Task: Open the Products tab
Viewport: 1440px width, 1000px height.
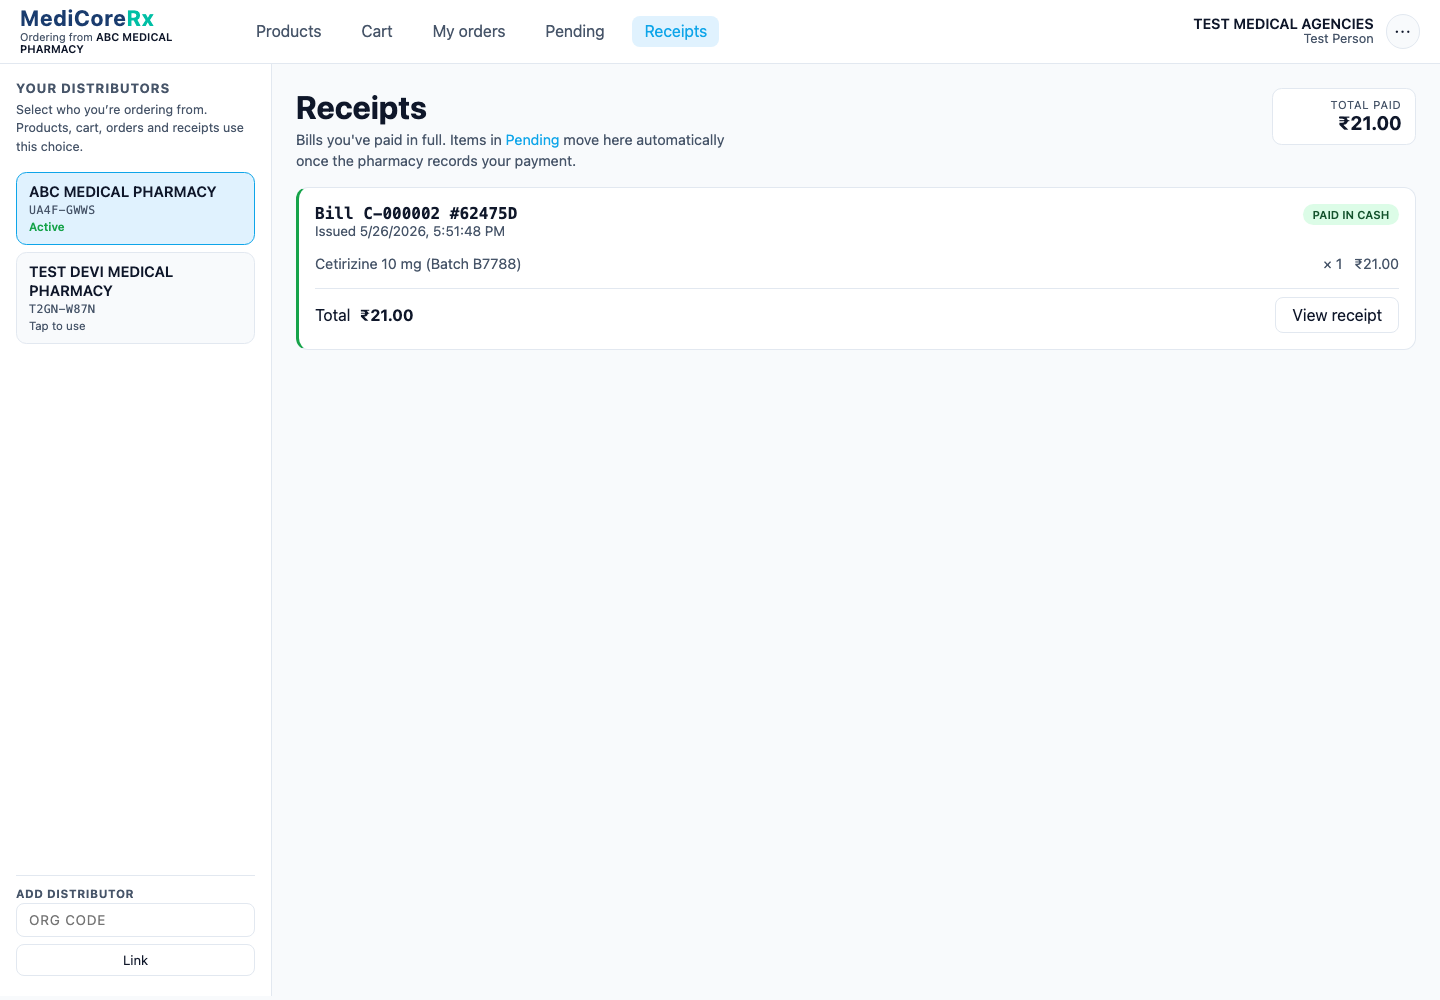Action: [288, 32]
